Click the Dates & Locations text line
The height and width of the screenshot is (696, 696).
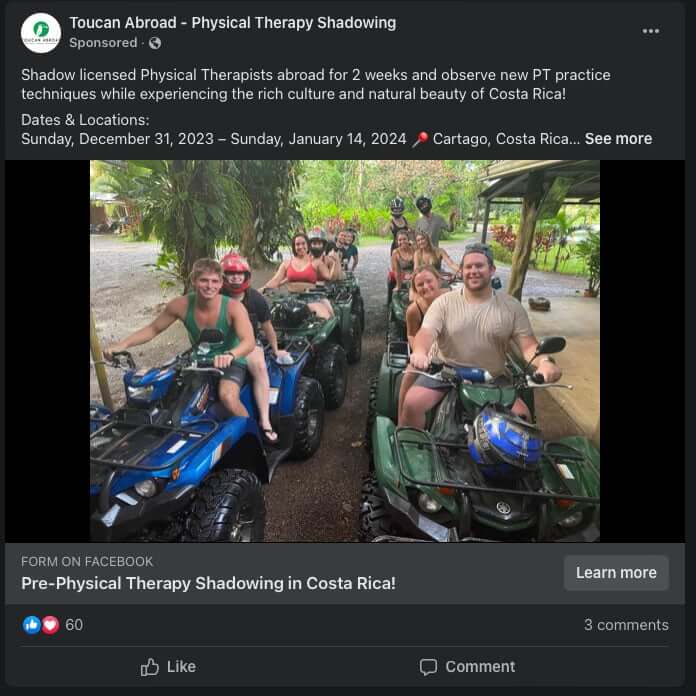coord(85,120)
